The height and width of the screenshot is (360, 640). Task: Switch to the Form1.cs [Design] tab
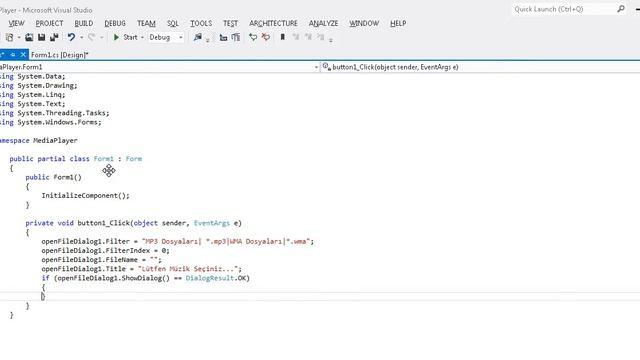pyautogui.click(x=60, y=55)
